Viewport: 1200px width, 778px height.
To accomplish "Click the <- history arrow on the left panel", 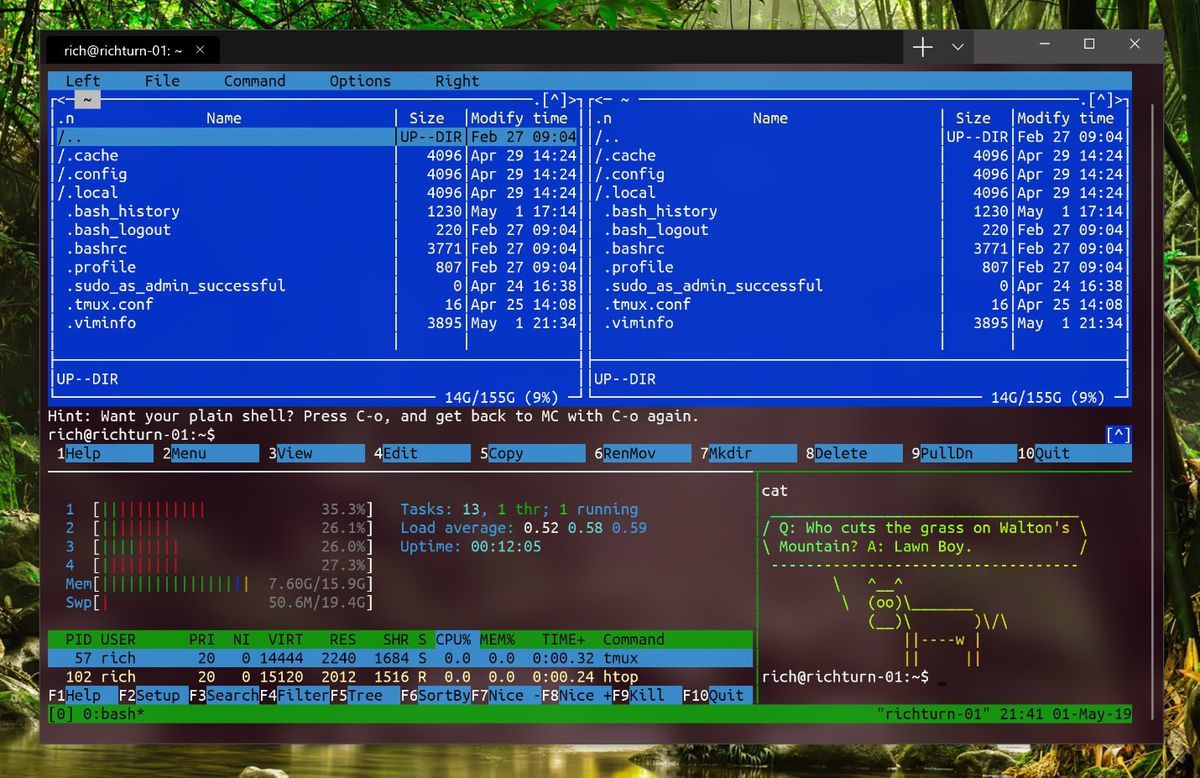I will tap(61, 99).
